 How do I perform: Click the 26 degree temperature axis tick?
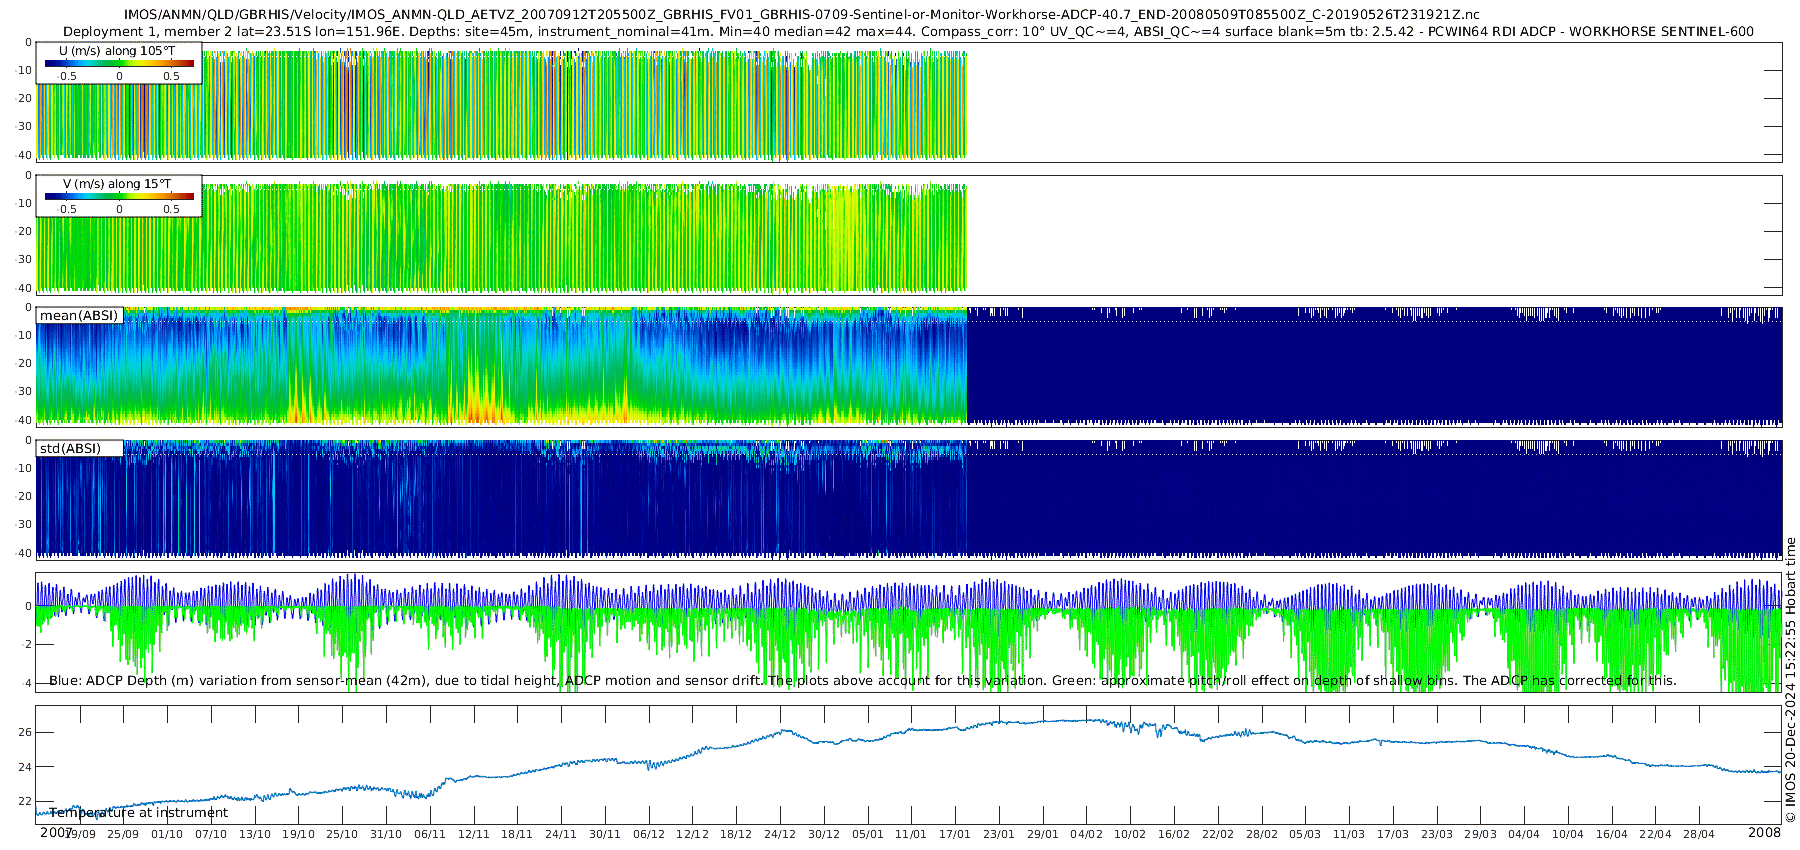(25, 732)
